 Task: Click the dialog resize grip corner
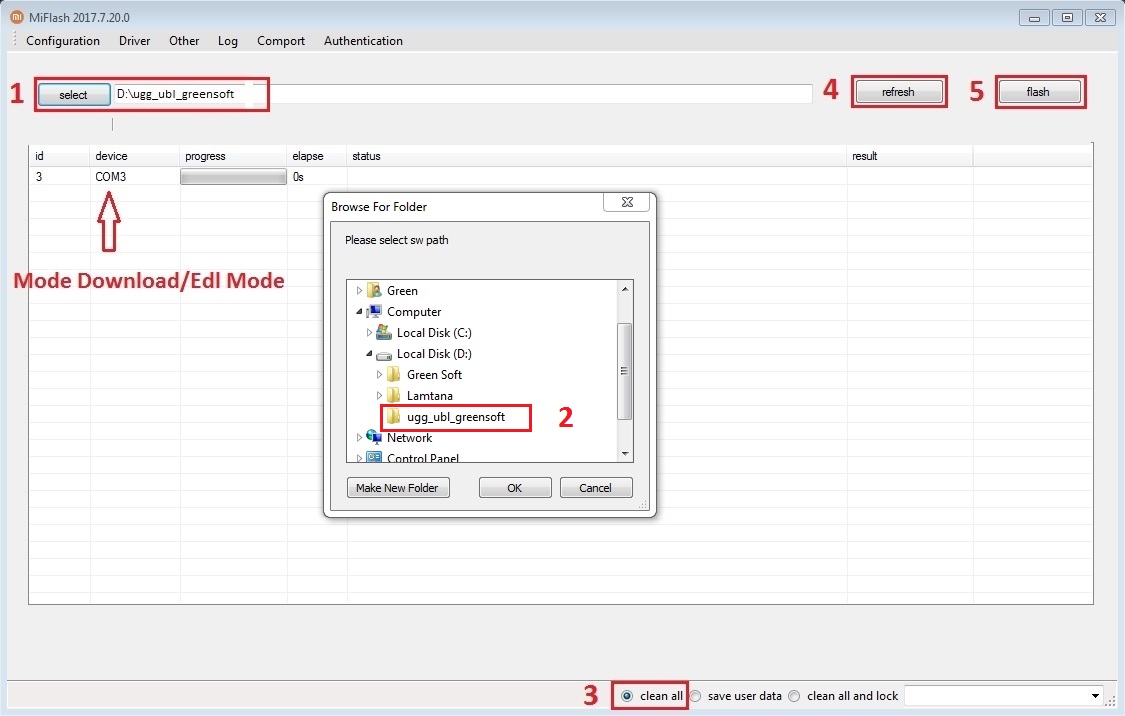click(643, 504)
